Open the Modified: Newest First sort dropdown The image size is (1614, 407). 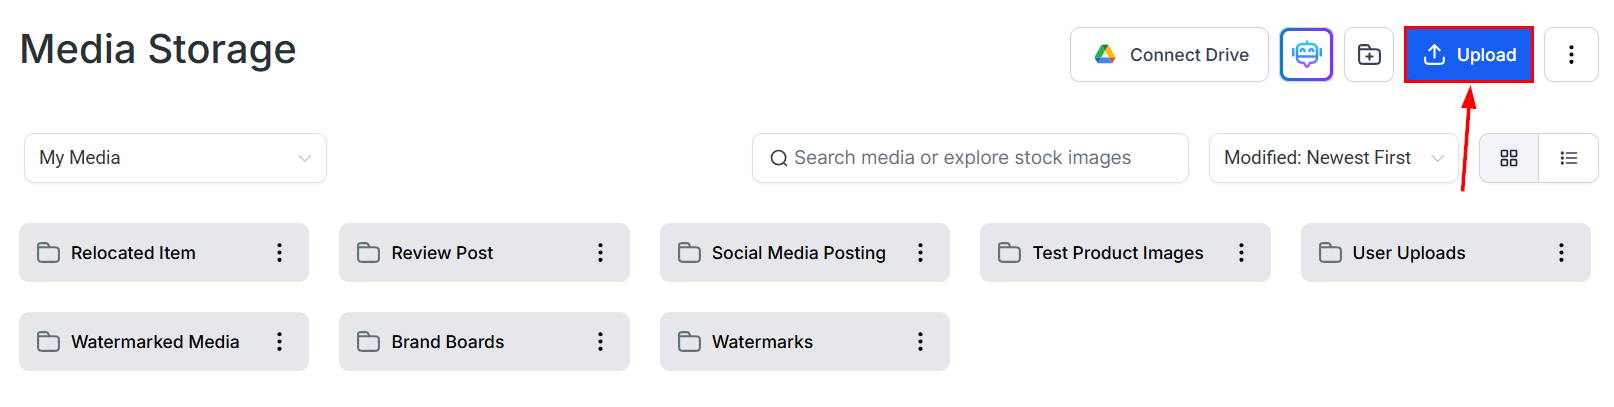[x=1333, y=158]
